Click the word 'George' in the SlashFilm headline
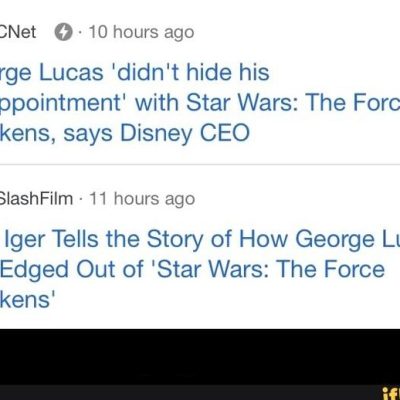The image size is (400, 400). pyautogui.click(x=335, y=240)
